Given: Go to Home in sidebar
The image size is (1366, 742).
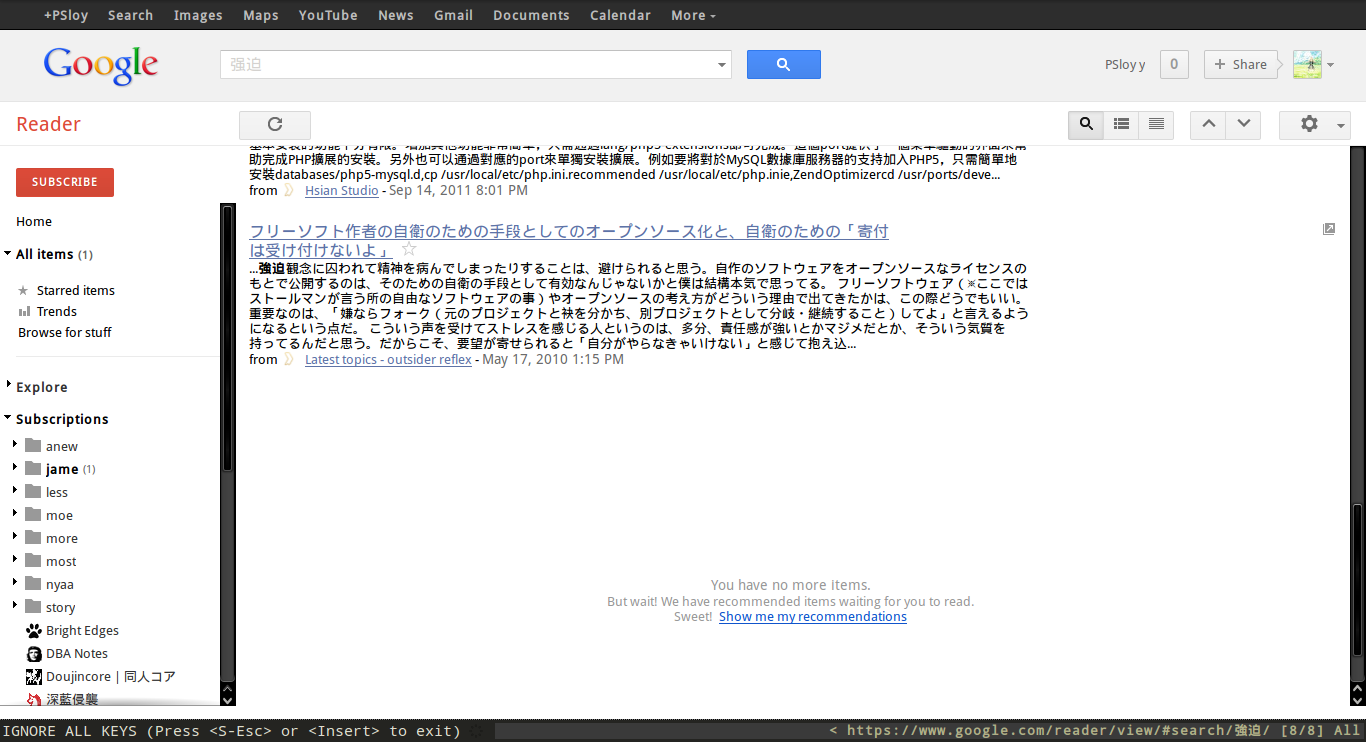Looking at the screenshot, I should (34, 222).
